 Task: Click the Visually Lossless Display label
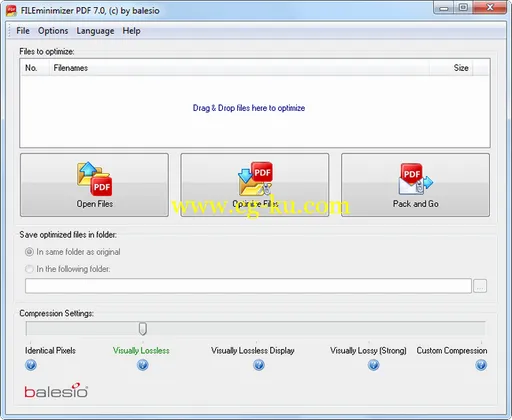(x=253, y=351)
